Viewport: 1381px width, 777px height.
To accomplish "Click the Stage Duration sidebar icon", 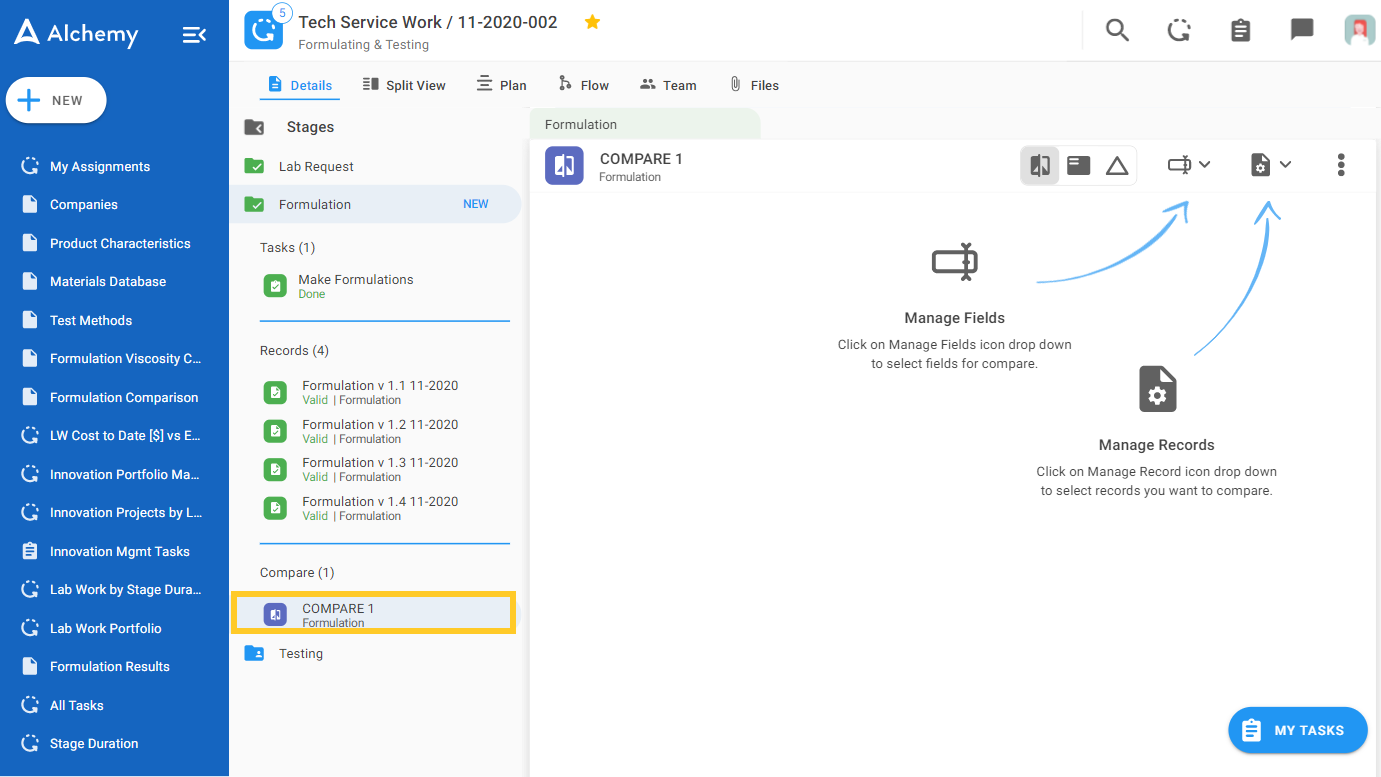I will click(30, 744).
